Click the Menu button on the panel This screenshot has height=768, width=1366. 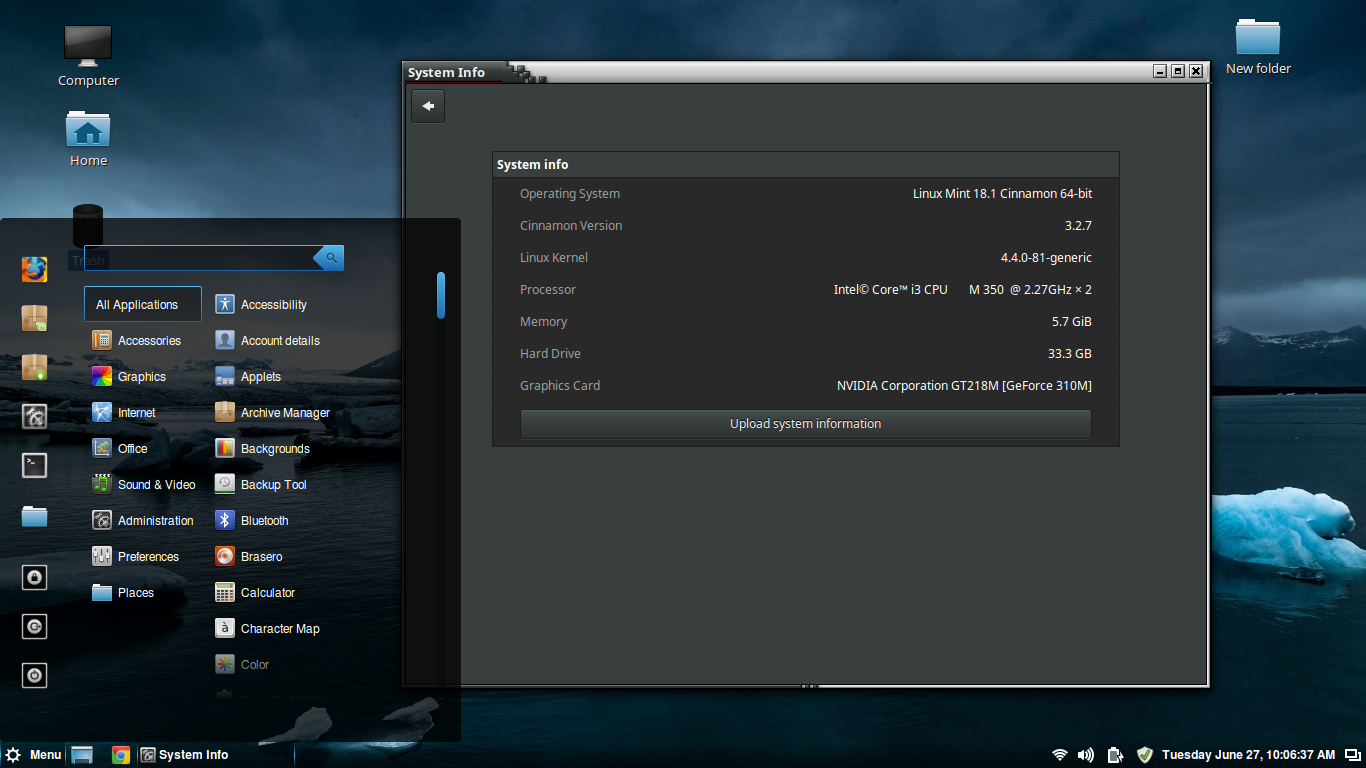click(x=33, y=755)
